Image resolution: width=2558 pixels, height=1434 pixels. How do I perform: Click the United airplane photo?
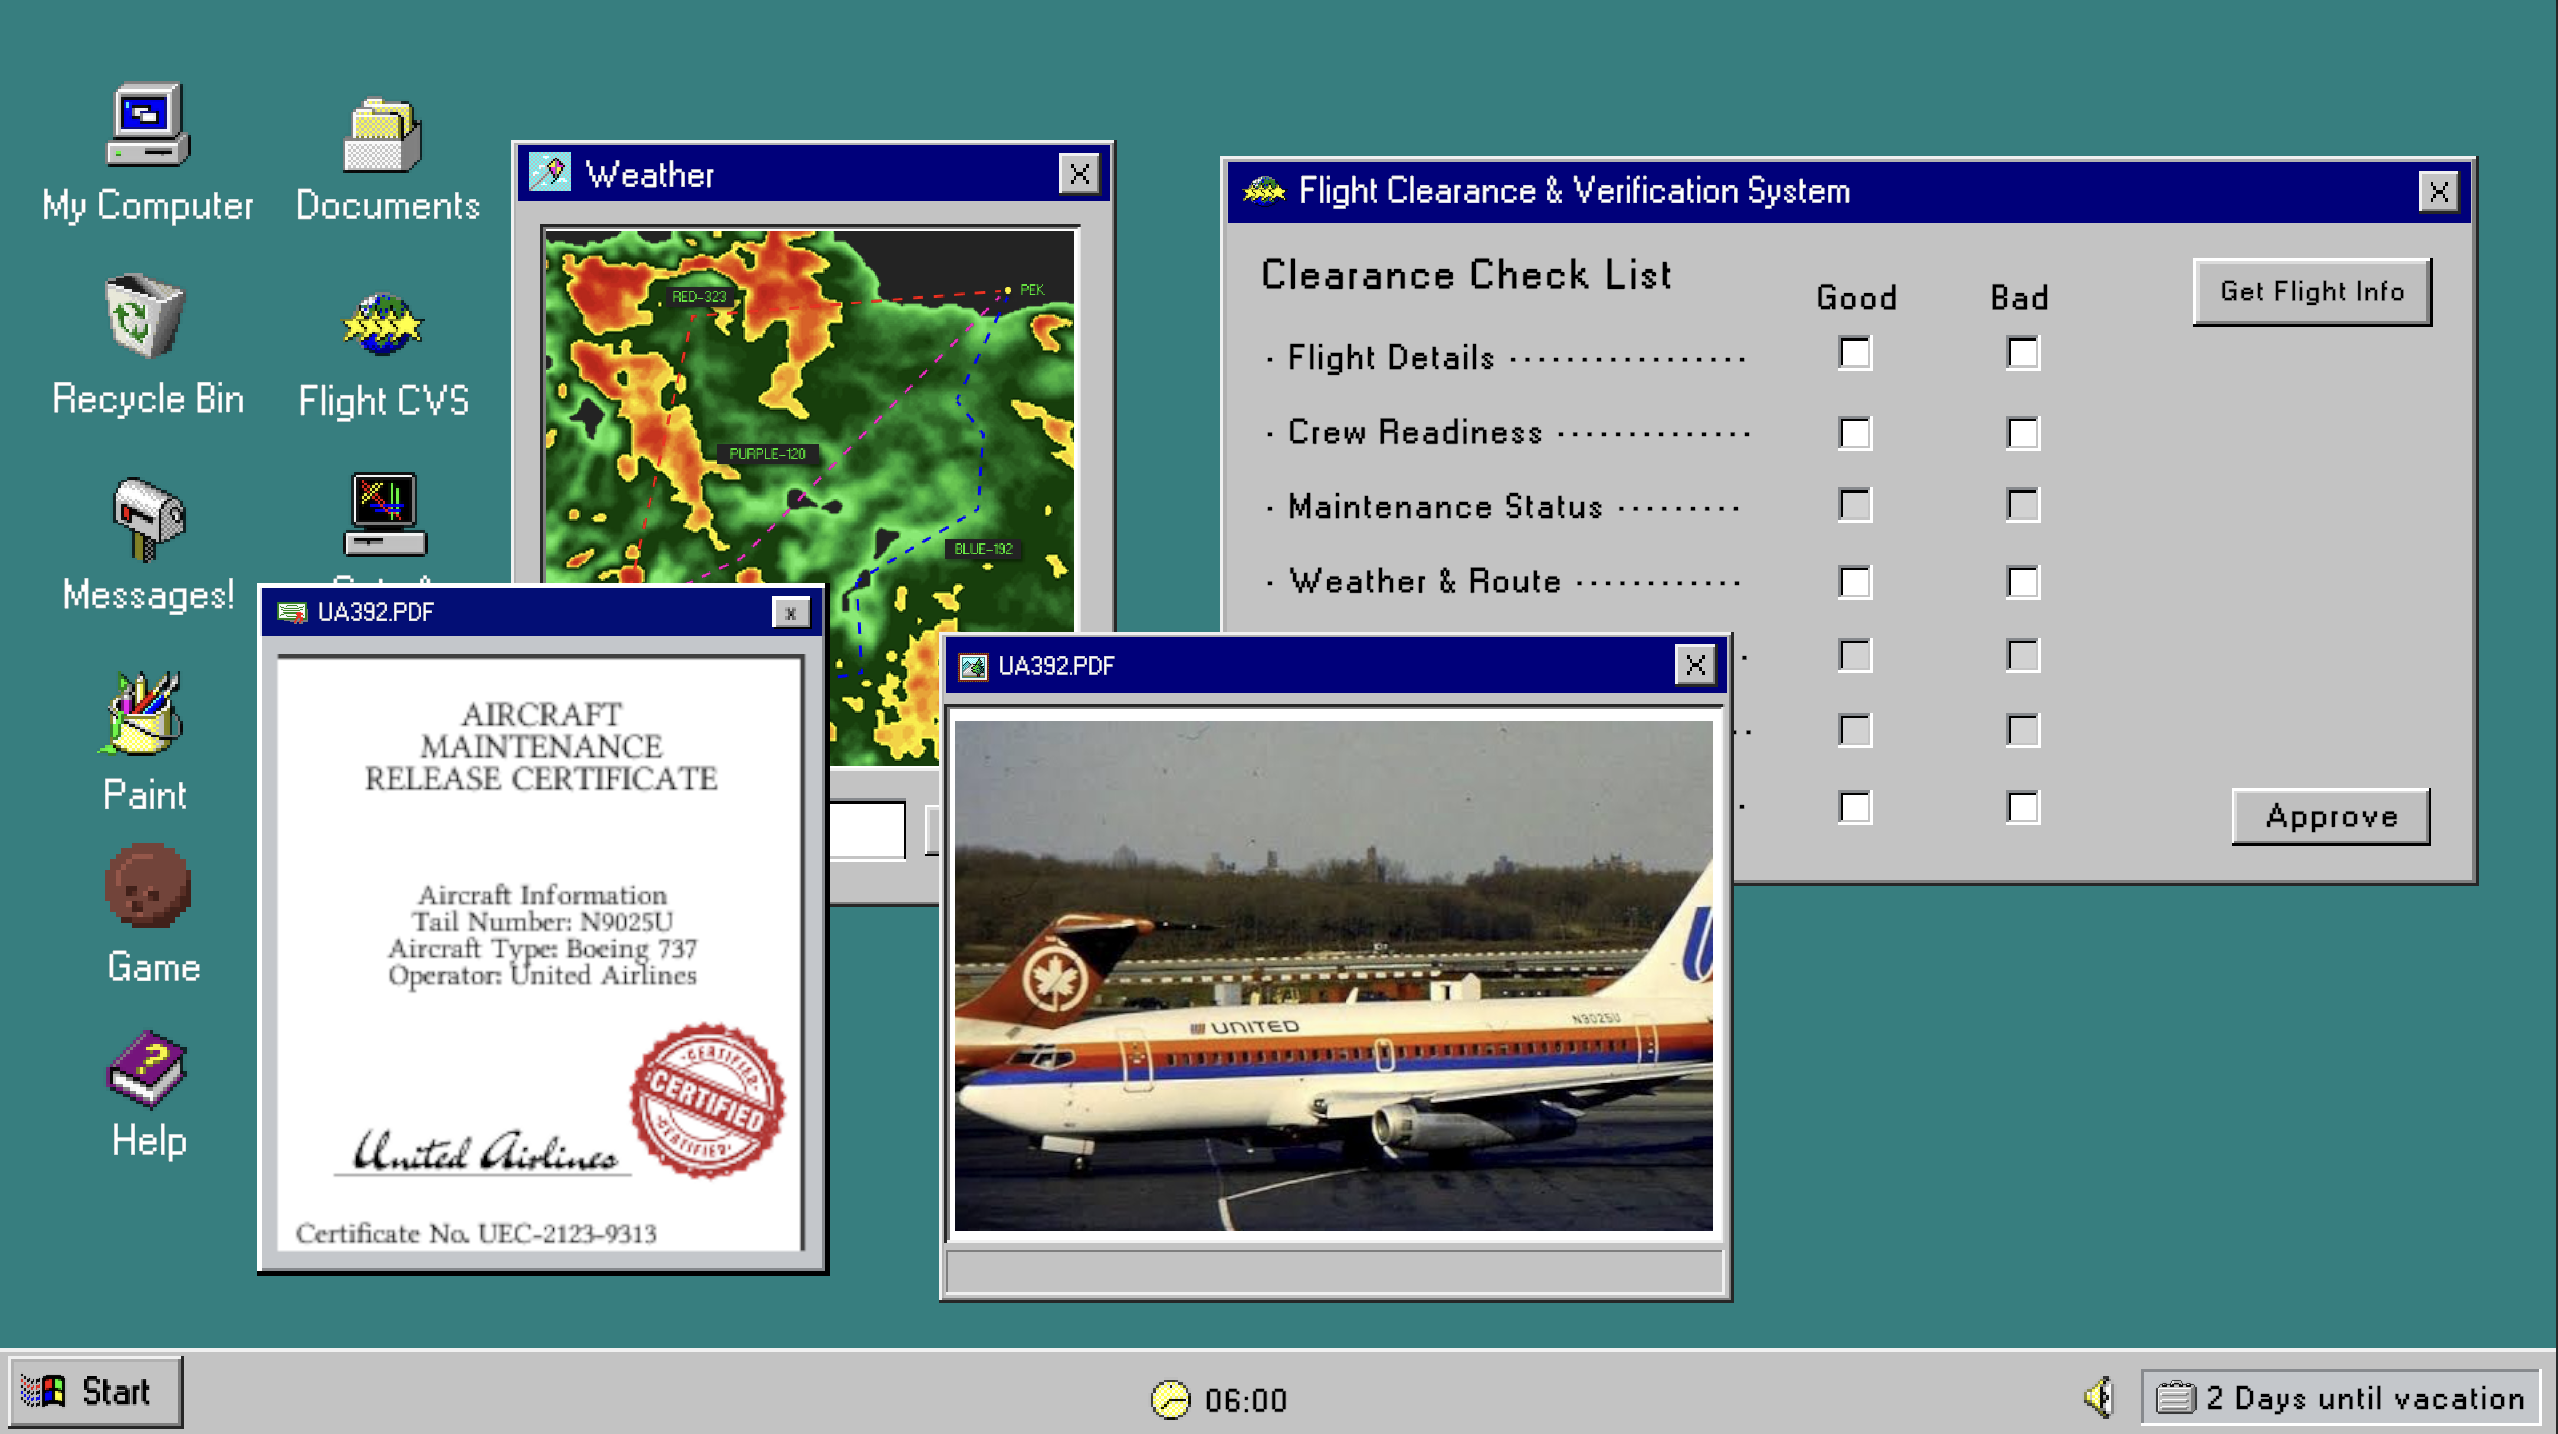pos(1333,975)
